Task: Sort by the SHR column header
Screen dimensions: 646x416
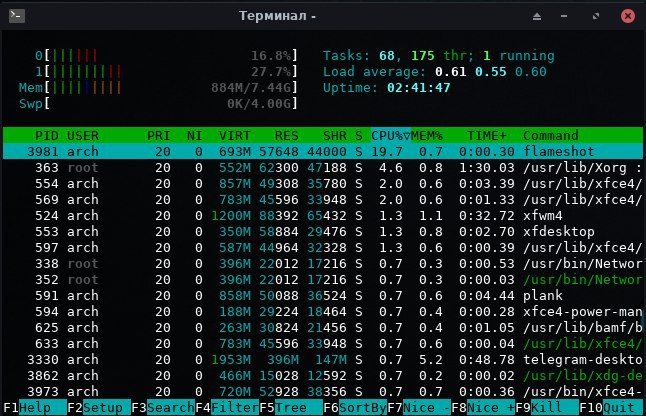Action: (x=335, y=136)
